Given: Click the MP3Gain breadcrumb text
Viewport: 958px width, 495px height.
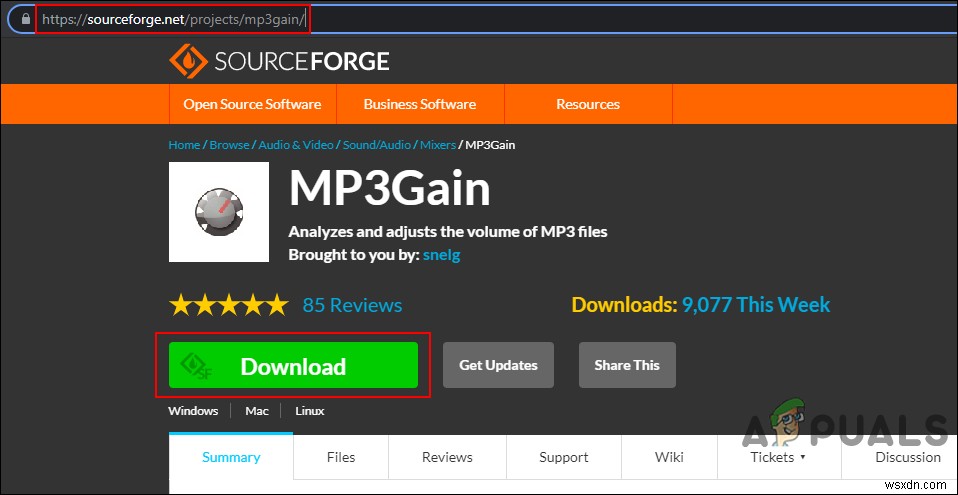Looking at the screenshot, I should click(490, 145).
